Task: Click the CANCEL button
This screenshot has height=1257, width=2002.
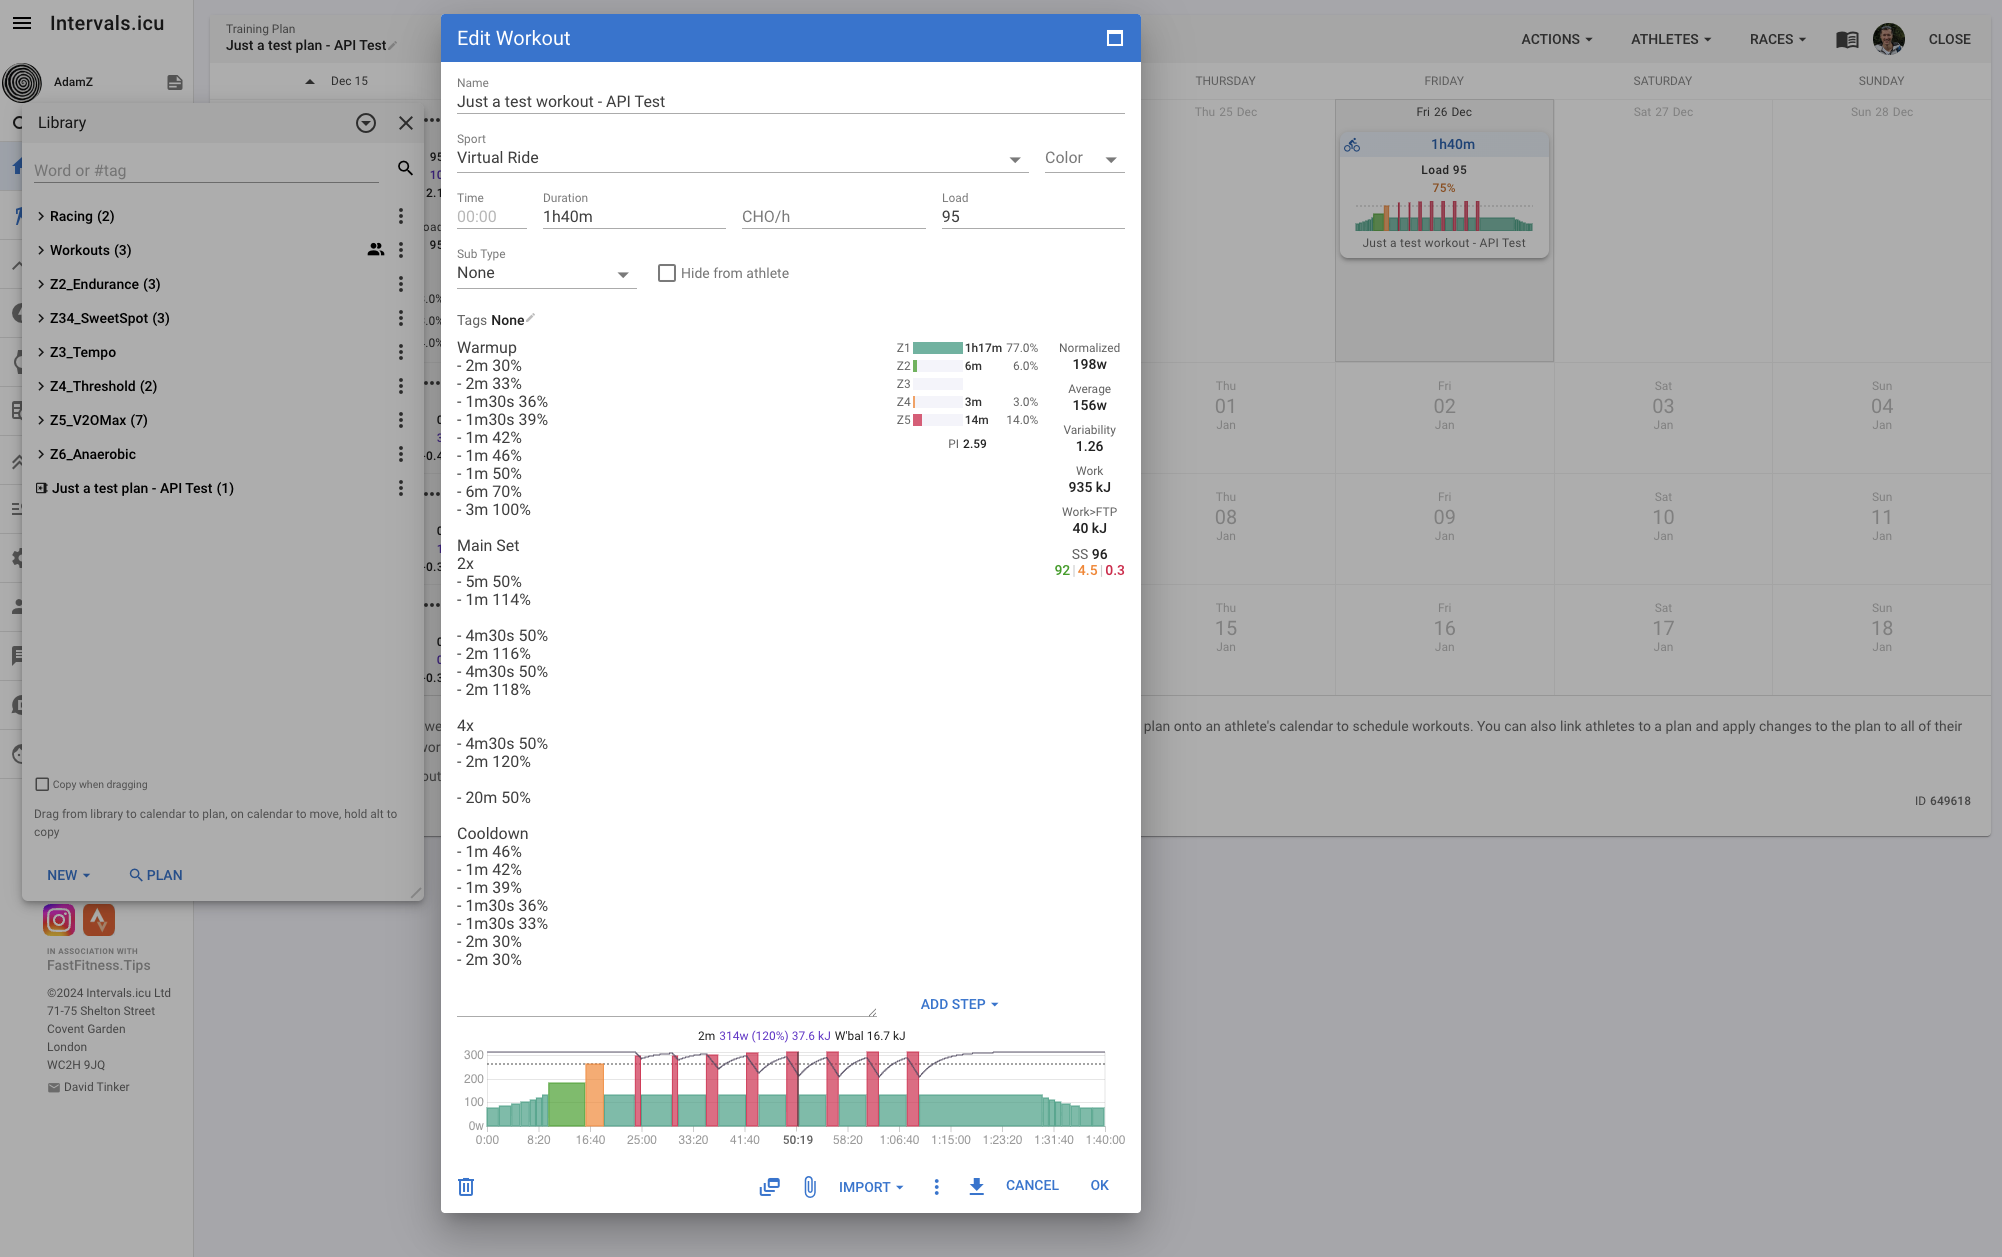Action: pyautogui.click(x=1031, y=1185)
